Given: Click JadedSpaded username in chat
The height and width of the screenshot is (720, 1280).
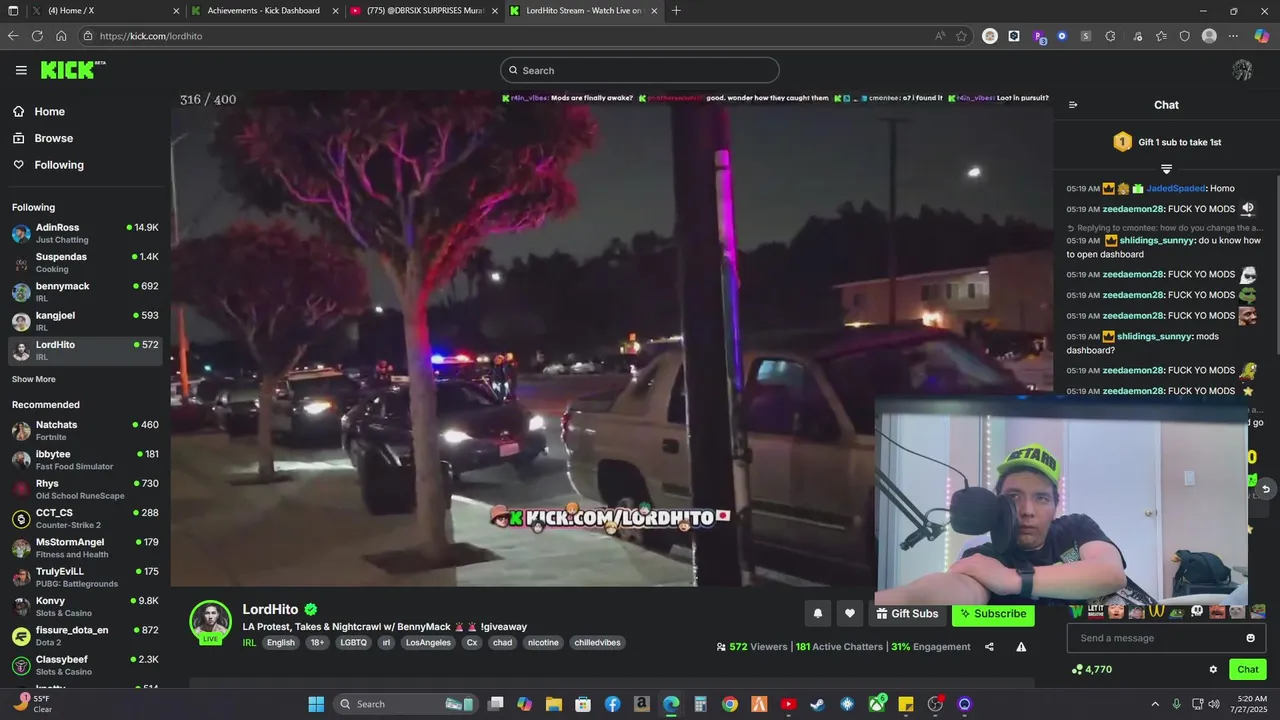Looking at the screenshot, I should 1176,189.
